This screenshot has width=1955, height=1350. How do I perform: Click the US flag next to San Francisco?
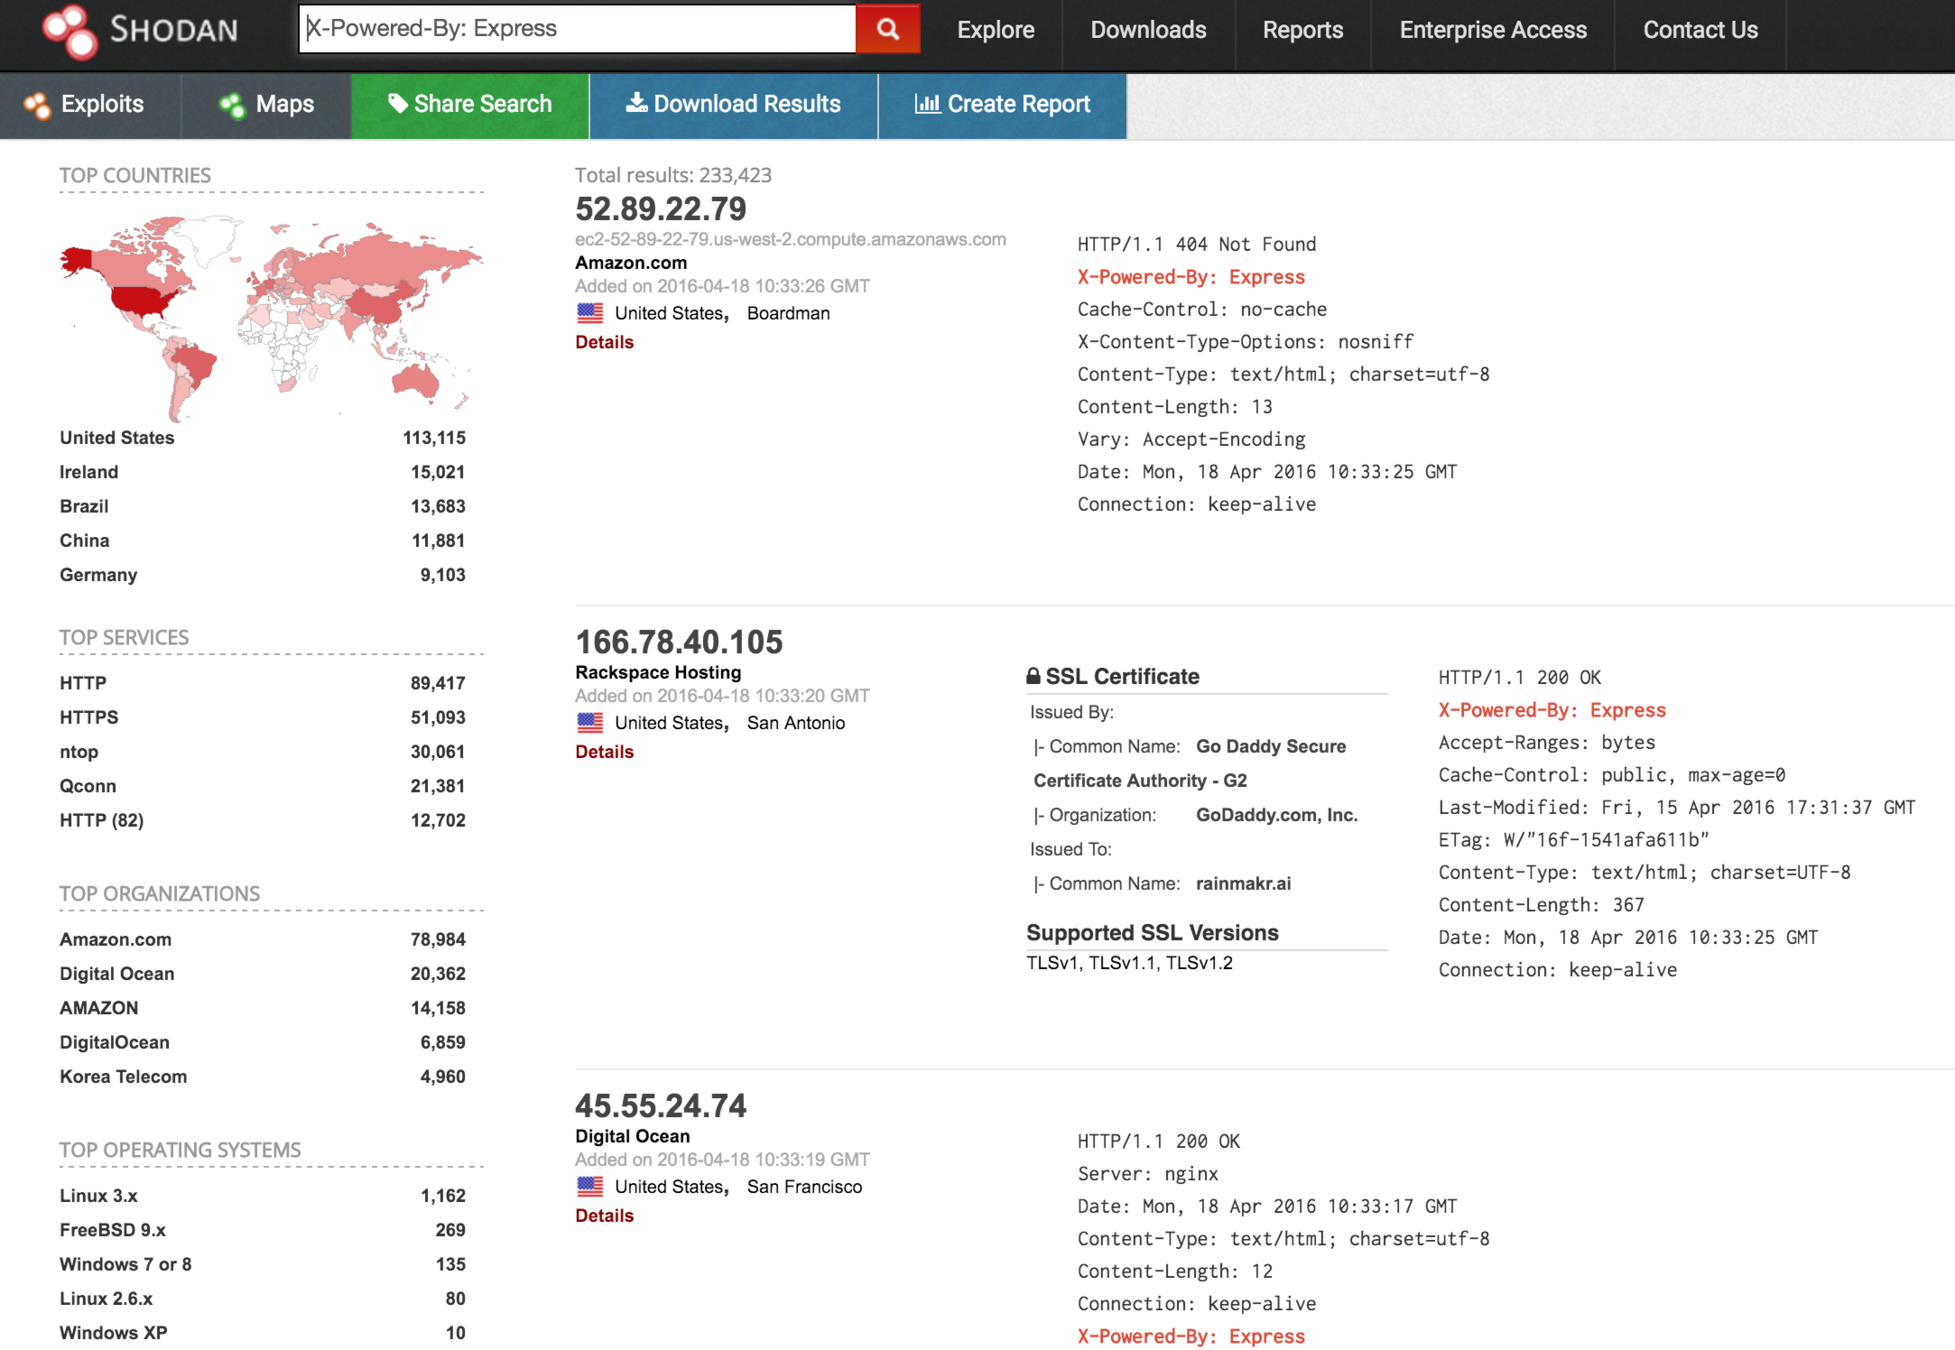[590, 1186]
